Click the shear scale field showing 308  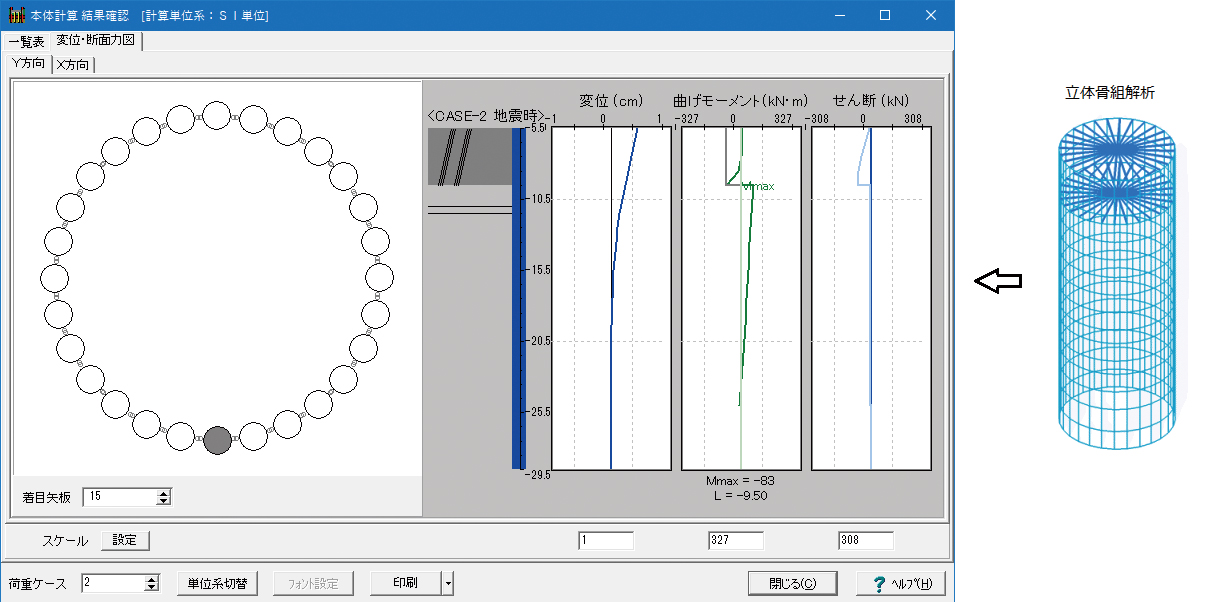pos(865,541)
